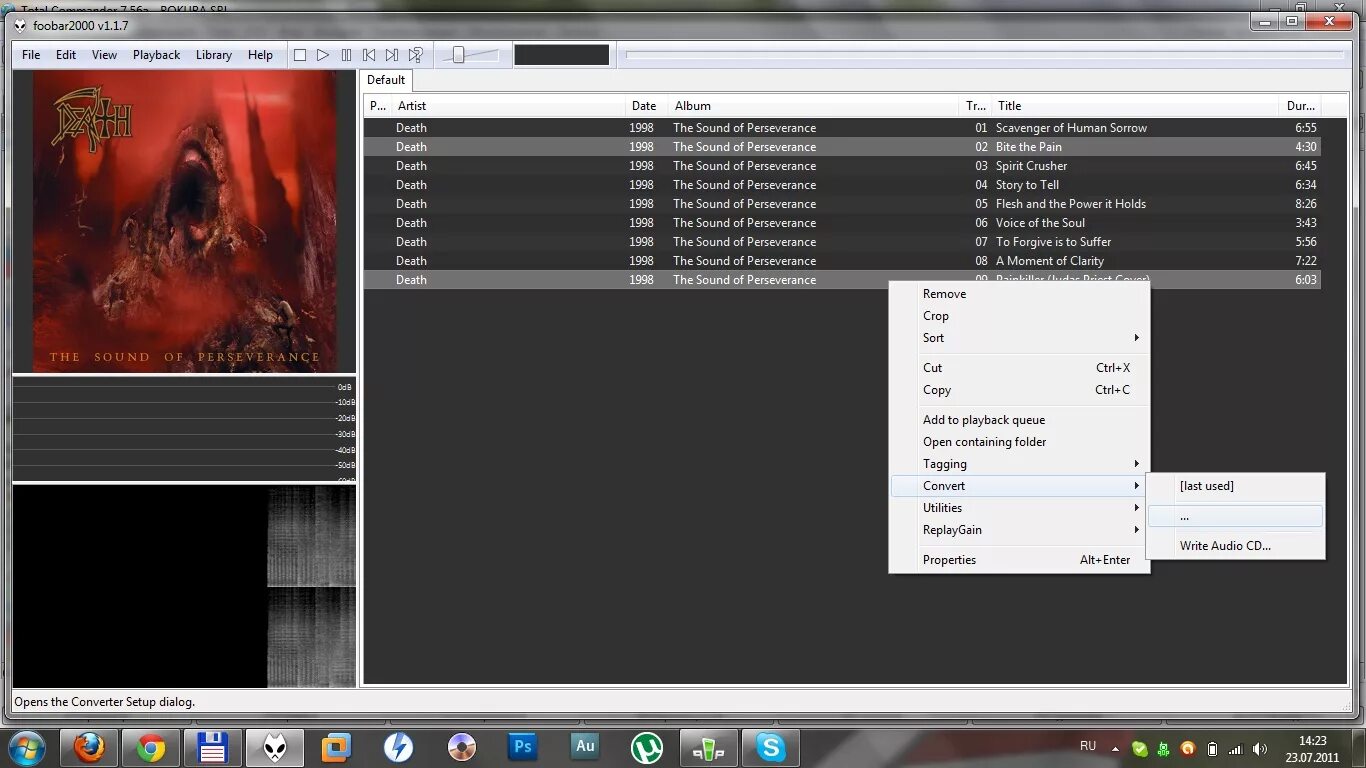Select the 'Spirit Crusher' track
The width and height of the screenshot is (1366, 768).
[842, 166]
